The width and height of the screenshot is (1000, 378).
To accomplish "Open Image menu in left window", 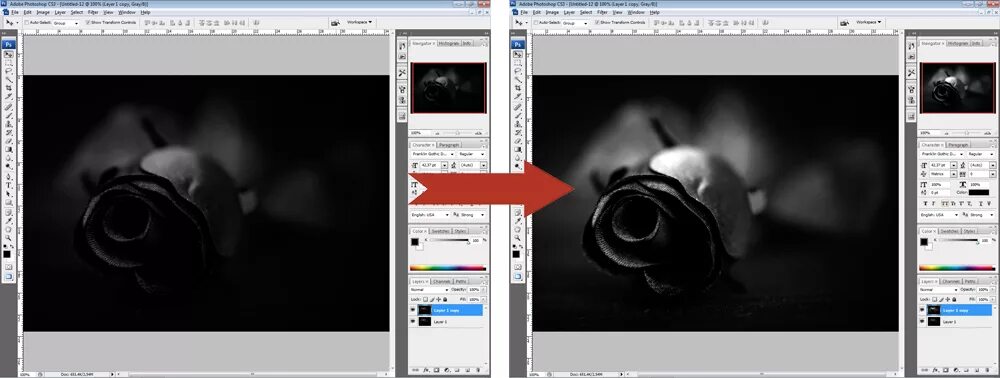I will [43, 12].
